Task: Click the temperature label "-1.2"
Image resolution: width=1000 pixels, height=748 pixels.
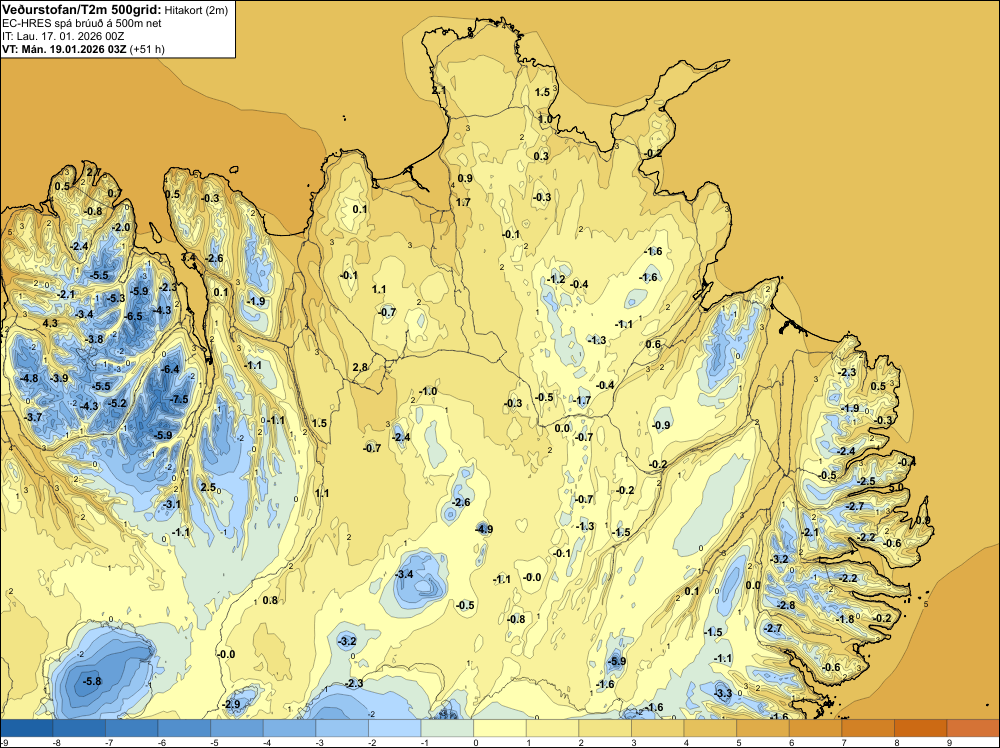Action: [x=556, y=279]
